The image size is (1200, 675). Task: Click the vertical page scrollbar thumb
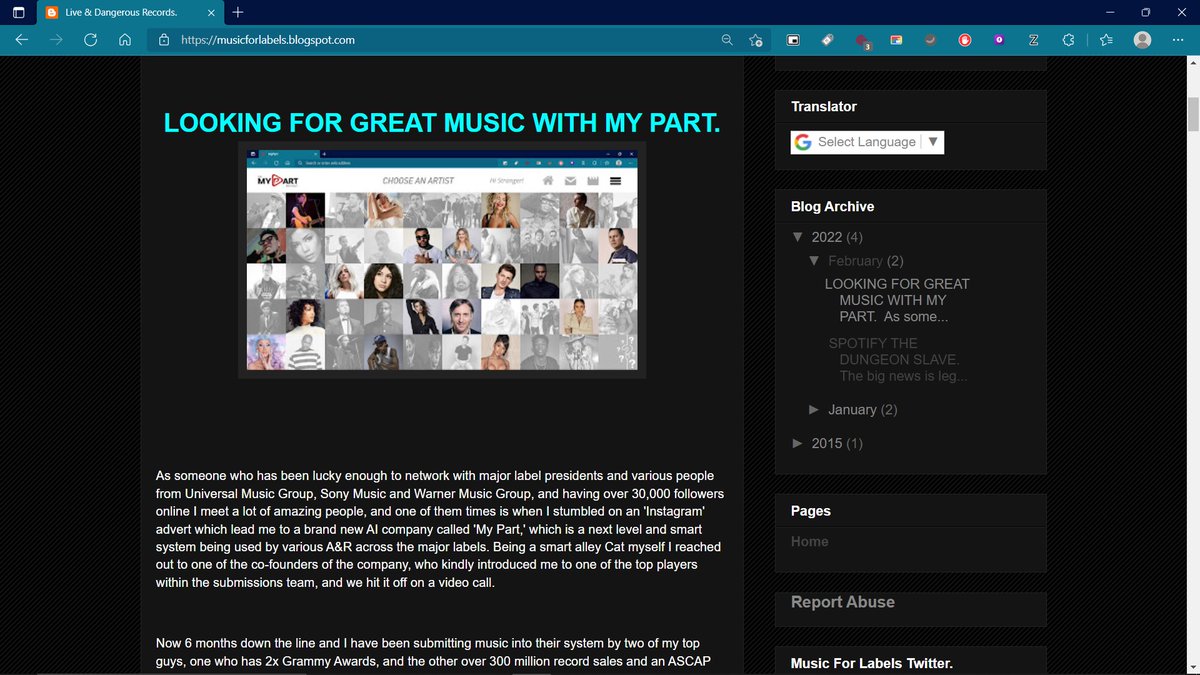click(1192, 115)
